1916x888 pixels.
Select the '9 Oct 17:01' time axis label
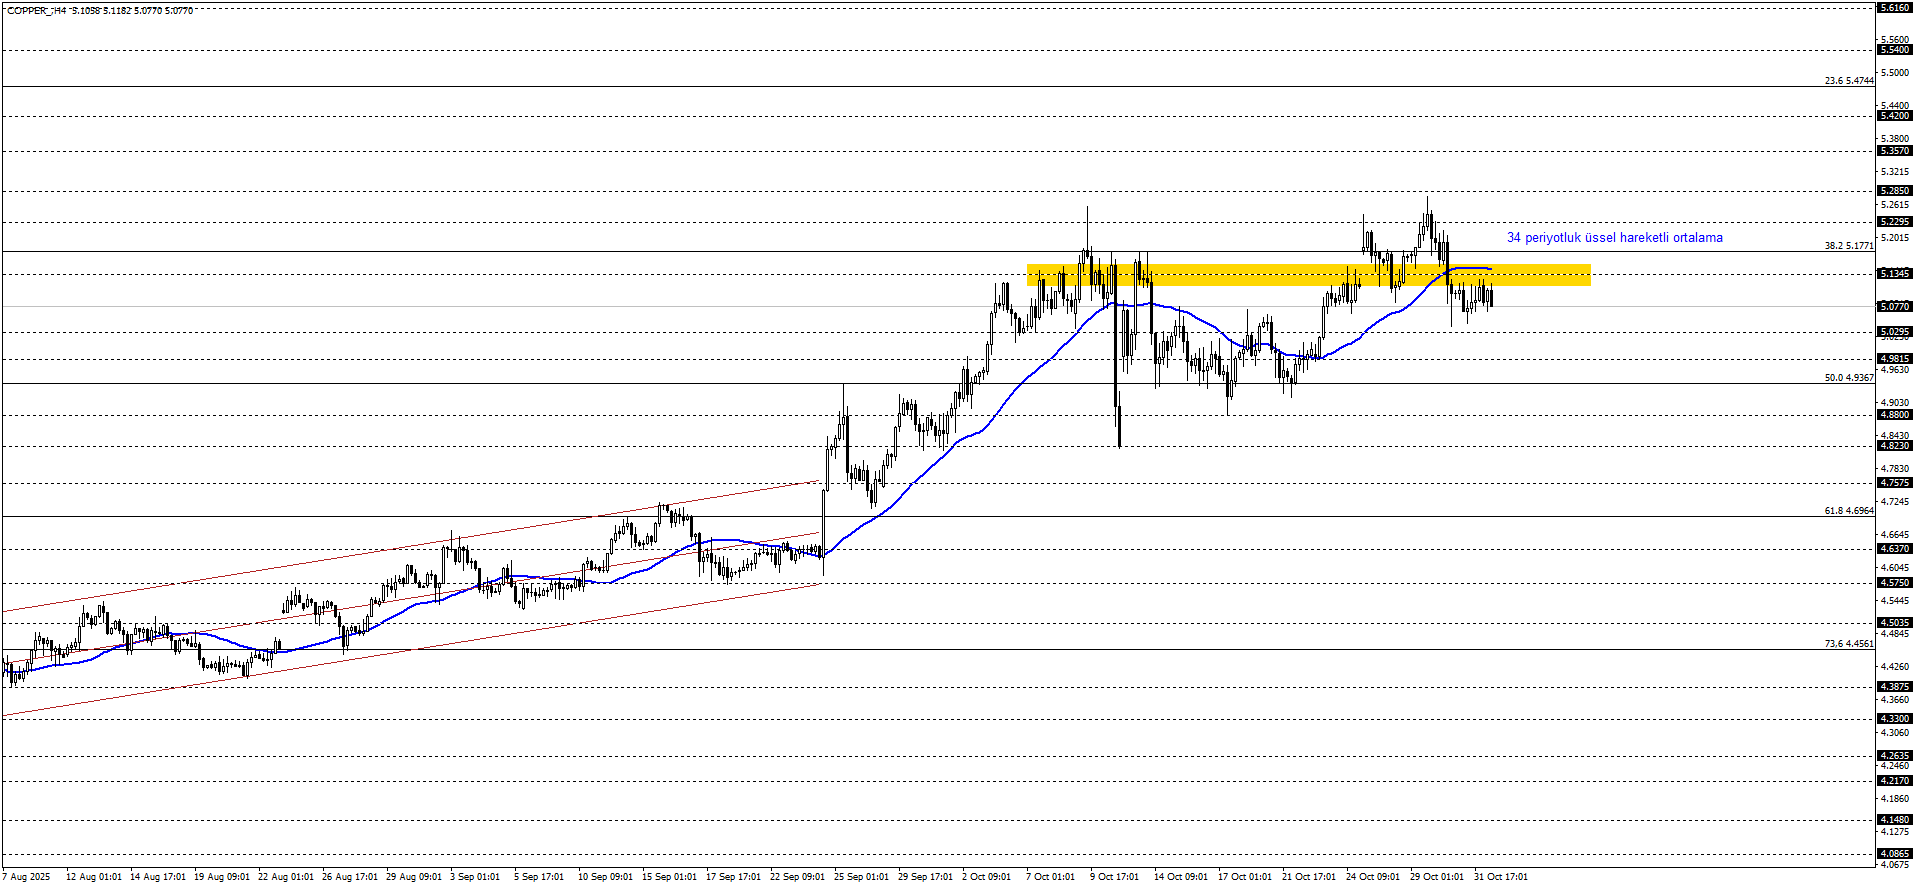point(1114,877)
